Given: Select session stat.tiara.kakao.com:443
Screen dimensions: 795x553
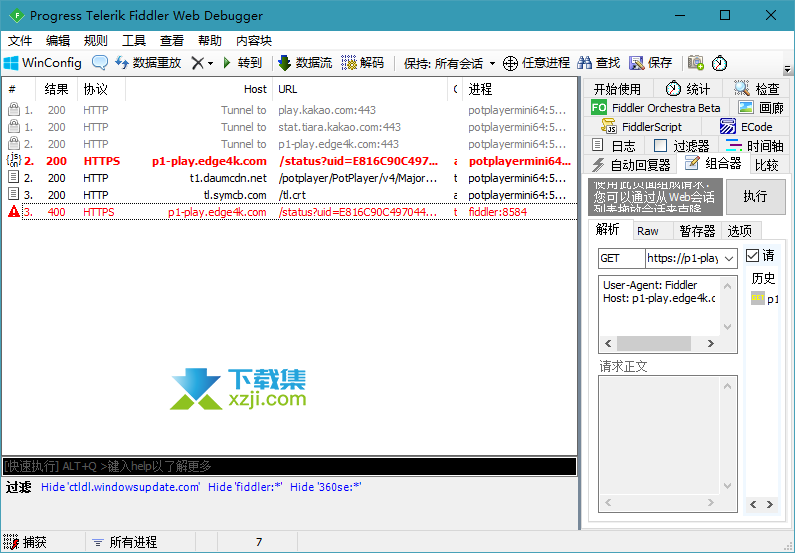Looking at the screenshot, I should pos(290,127).
